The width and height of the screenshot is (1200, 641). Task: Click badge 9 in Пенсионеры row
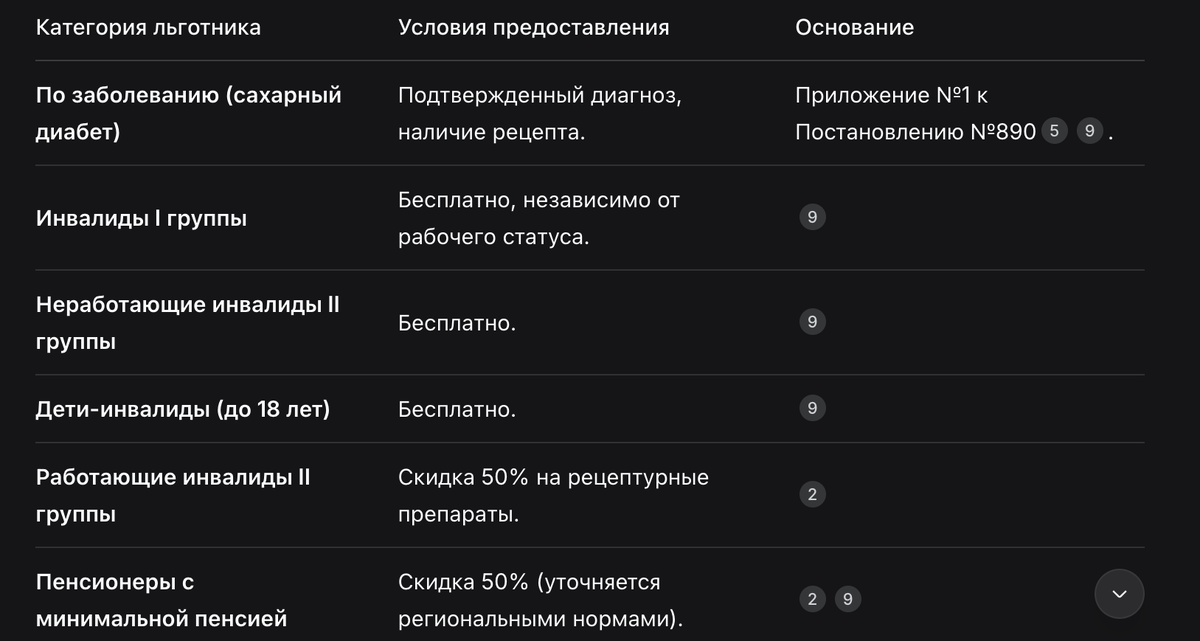click(x=847, y=598)
